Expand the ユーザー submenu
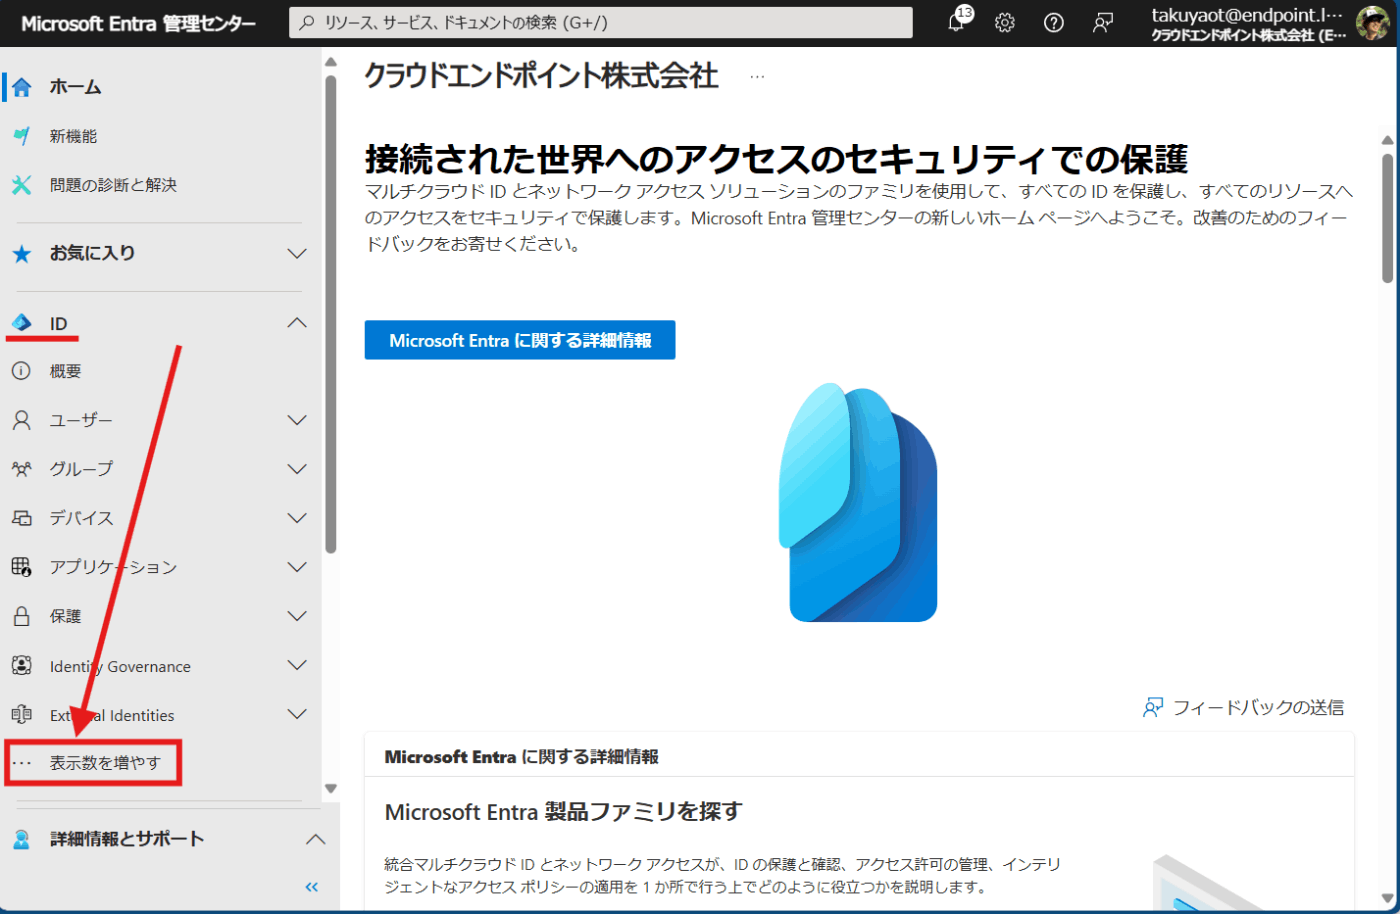Image resolution: width=1400 pixels, height=914 pixels. coord(296,419)
